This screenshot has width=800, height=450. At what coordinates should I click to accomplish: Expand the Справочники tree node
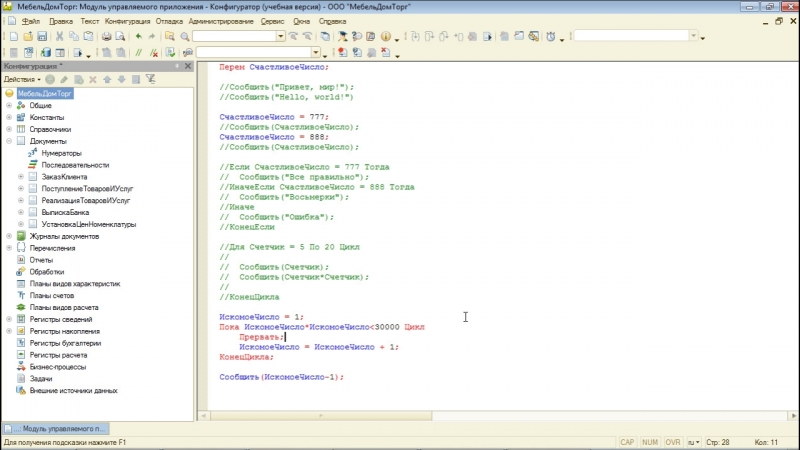9,129
